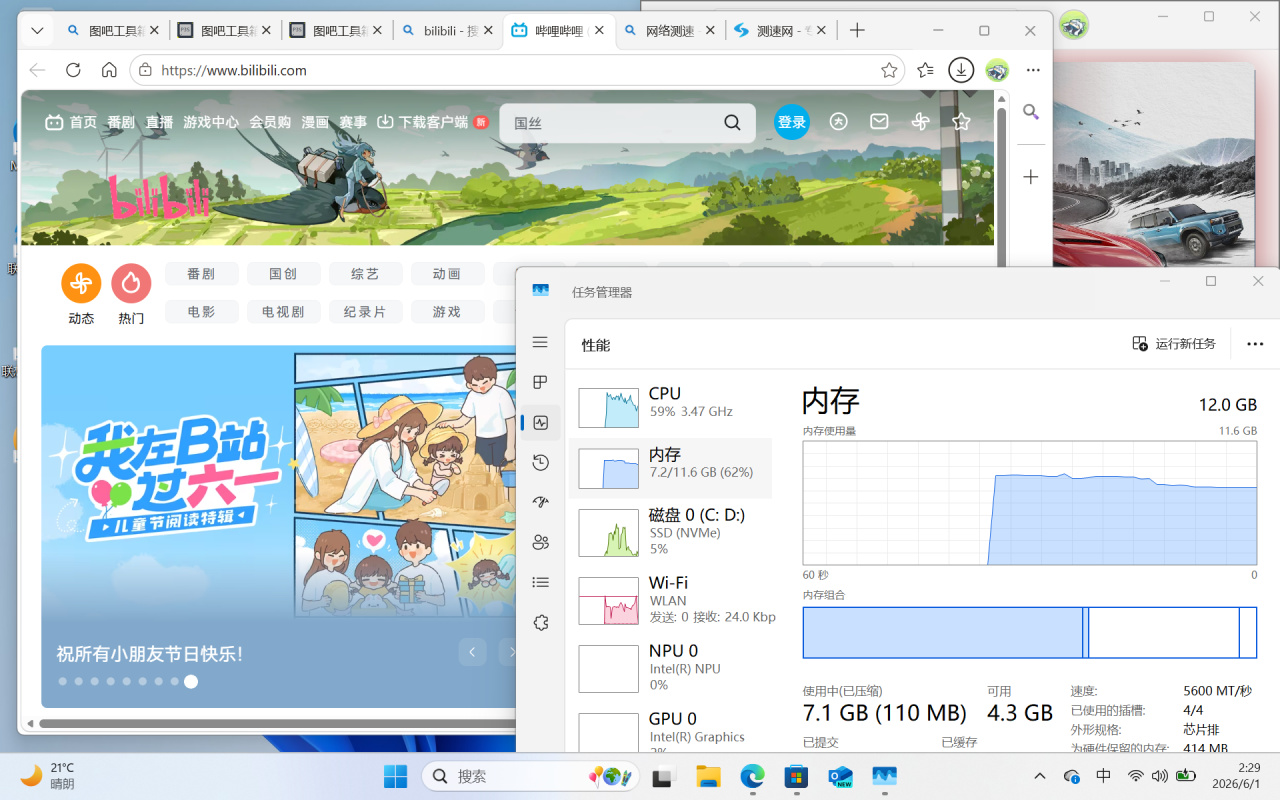Click the Windows taskbar 搜索 box
Screen dimensions: 1280x800
click(x=531, y=776)
